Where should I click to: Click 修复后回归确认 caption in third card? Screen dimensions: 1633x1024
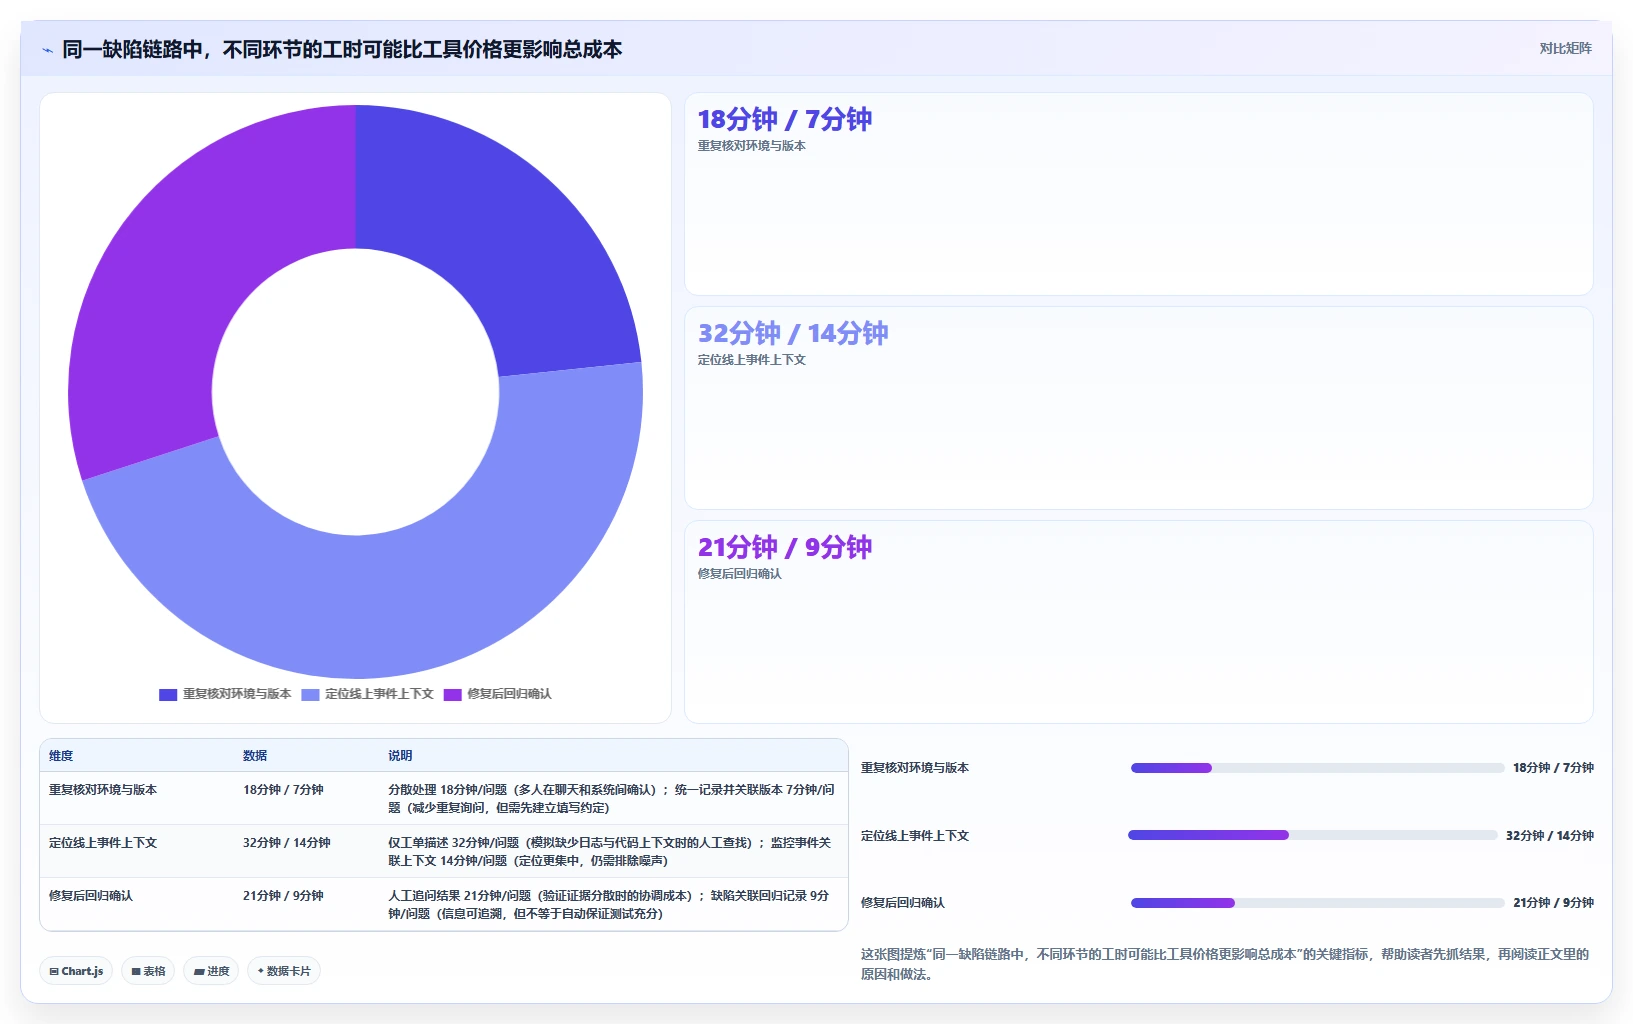point(740,574)
